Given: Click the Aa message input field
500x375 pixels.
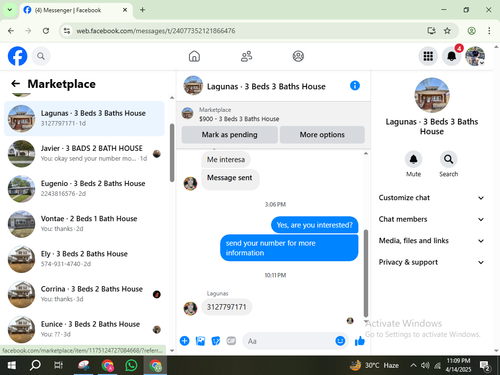Looking at the screenshot, I should pyautogui.click(x=288, y=341).
